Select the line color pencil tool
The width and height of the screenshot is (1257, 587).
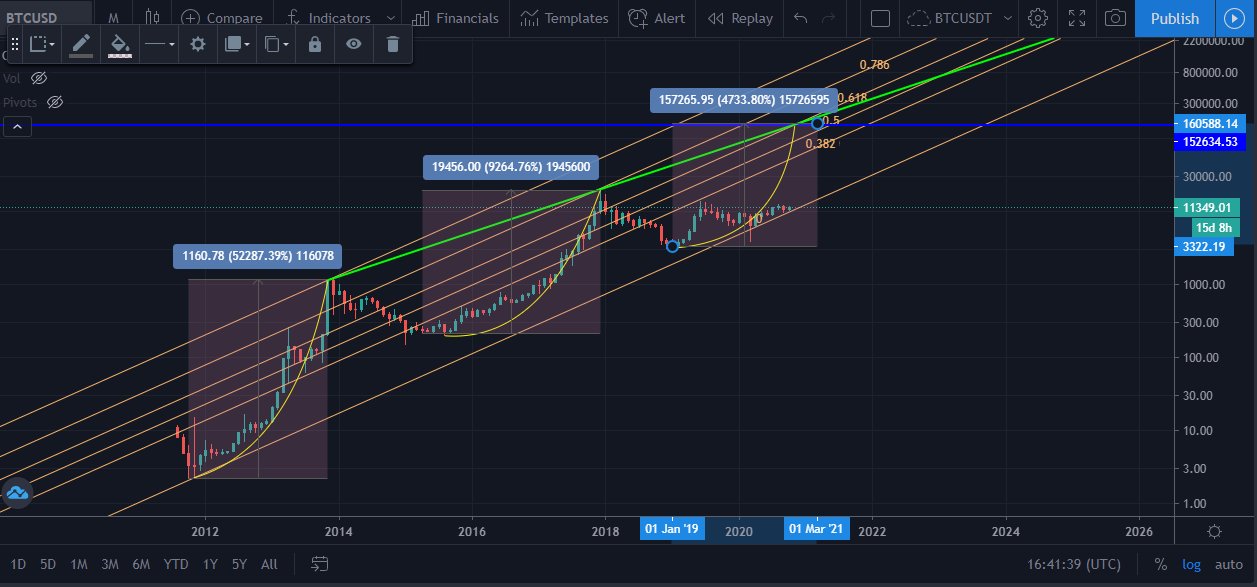coord(81,44)
